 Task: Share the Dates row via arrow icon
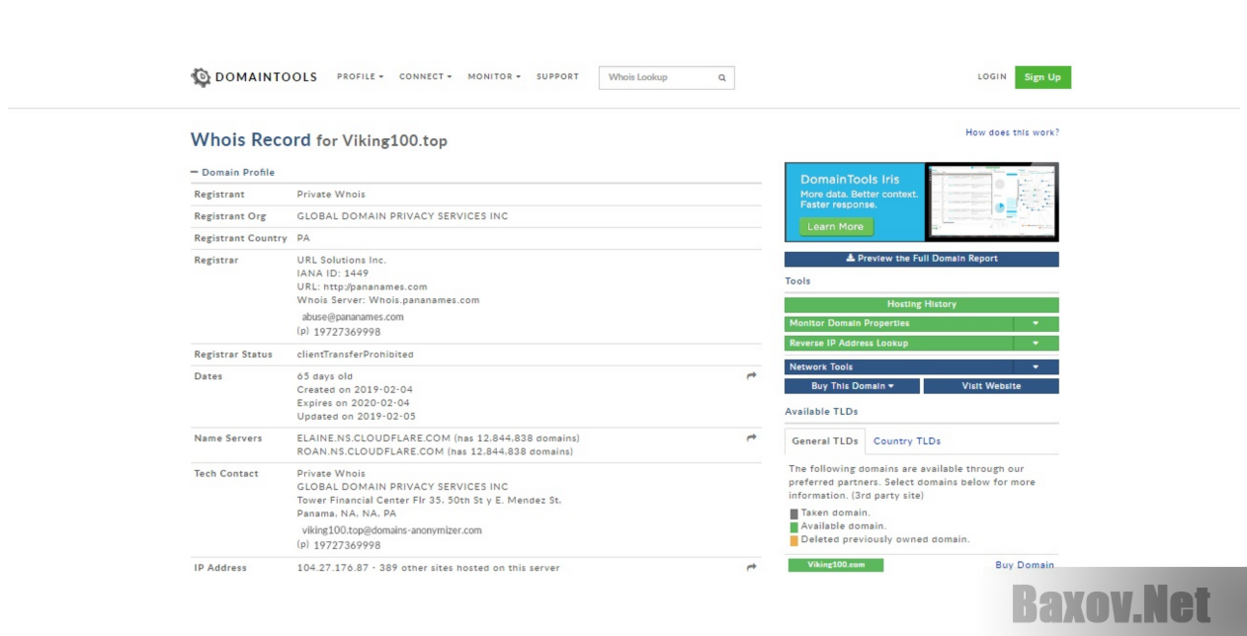click(x=751, y=376)
